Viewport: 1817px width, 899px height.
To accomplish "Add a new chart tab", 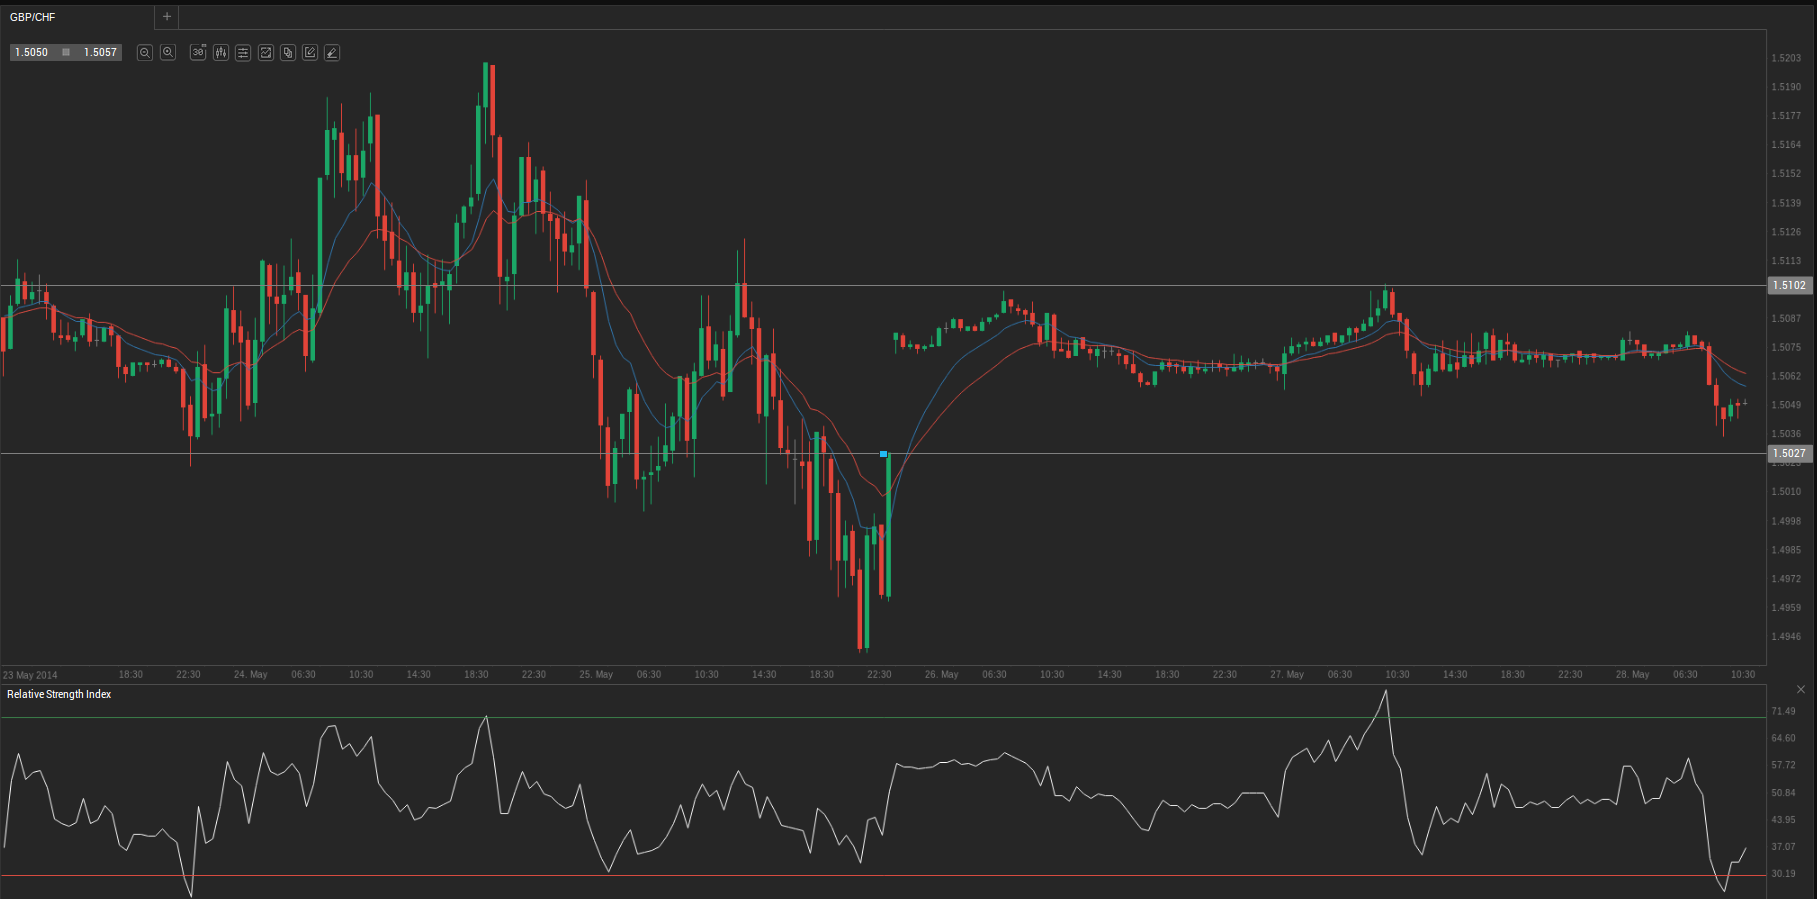I will [x=167, y=16].
